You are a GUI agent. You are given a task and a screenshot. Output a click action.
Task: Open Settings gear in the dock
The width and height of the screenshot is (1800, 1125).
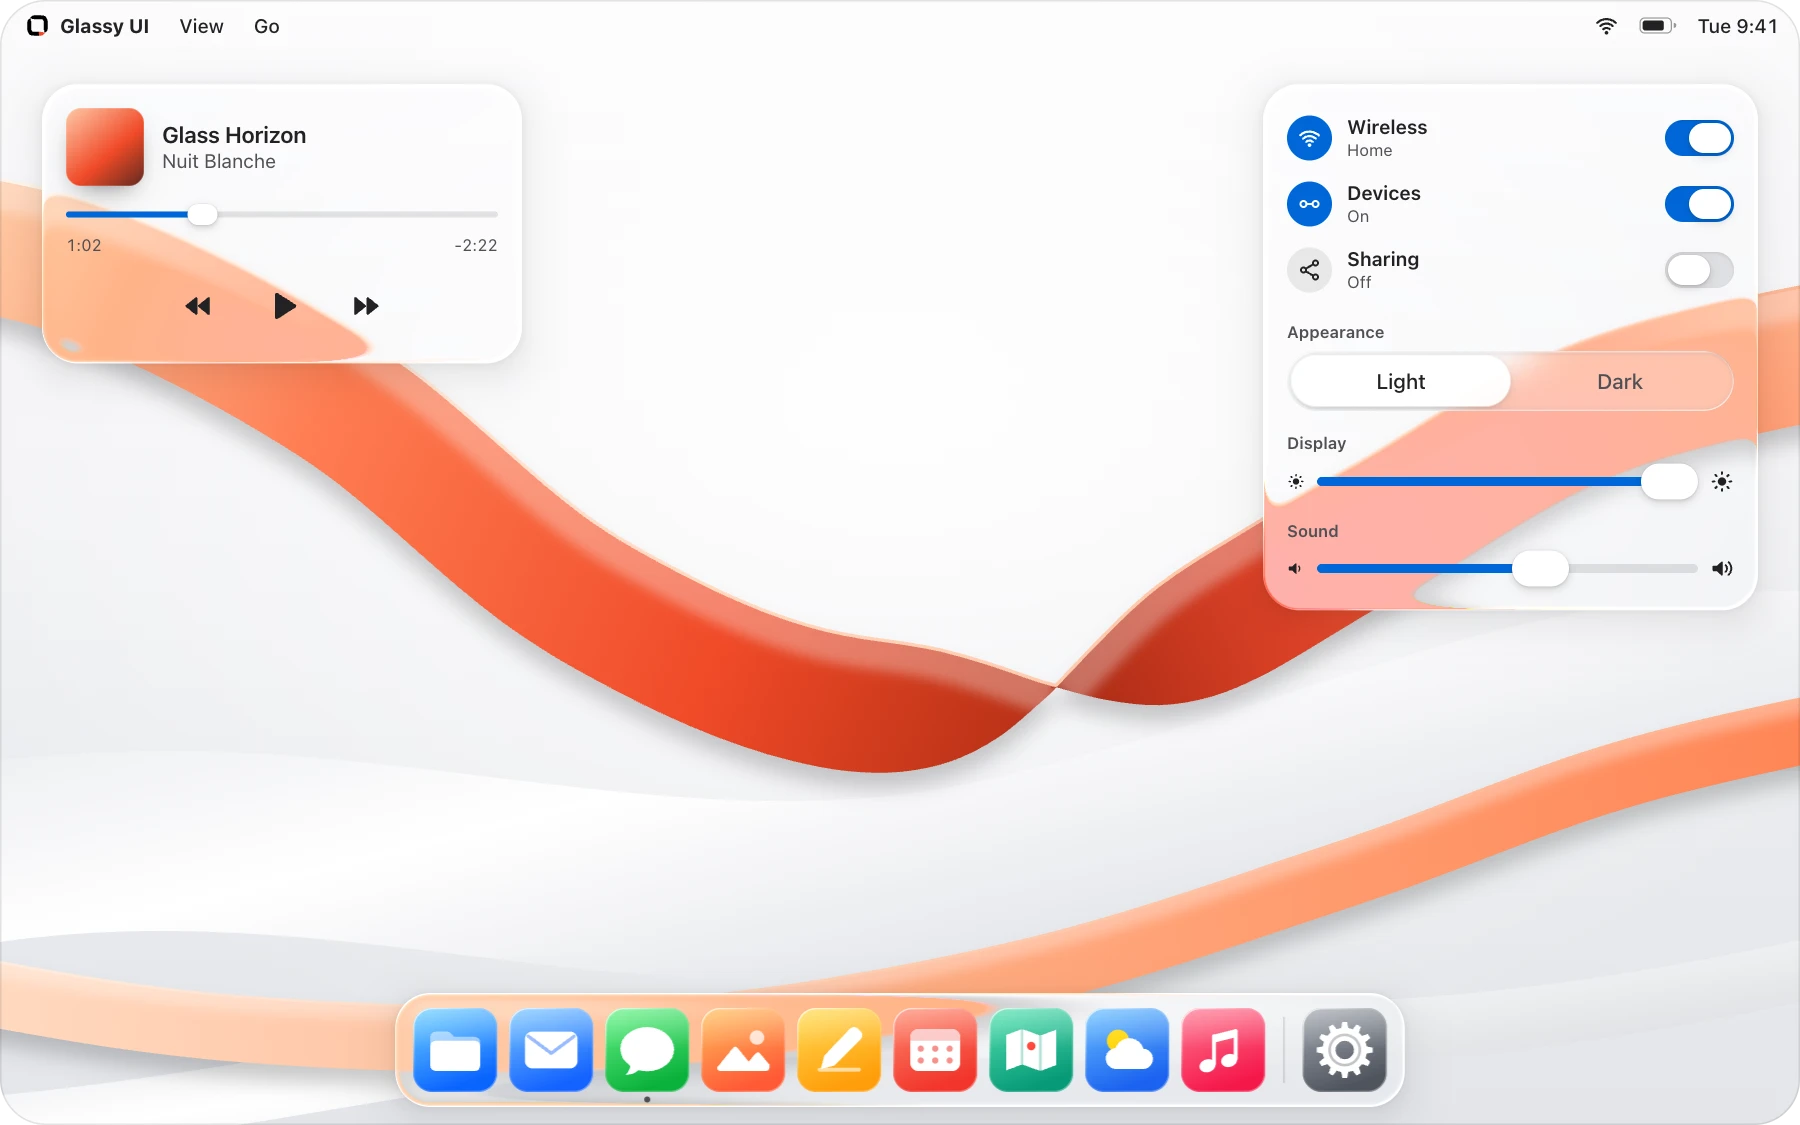(1344, 1050)
